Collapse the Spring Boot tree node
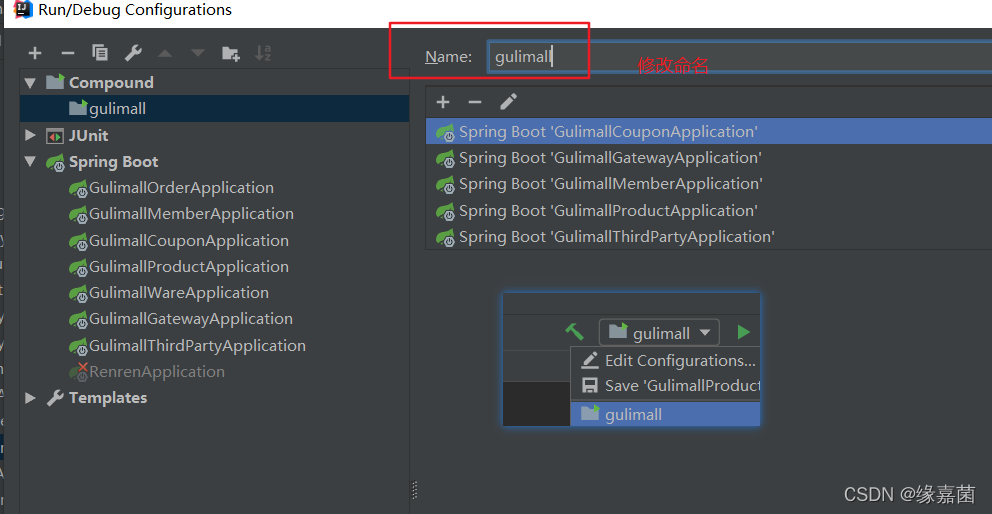This screenshot has width=992, height=514. coord(30,162)
